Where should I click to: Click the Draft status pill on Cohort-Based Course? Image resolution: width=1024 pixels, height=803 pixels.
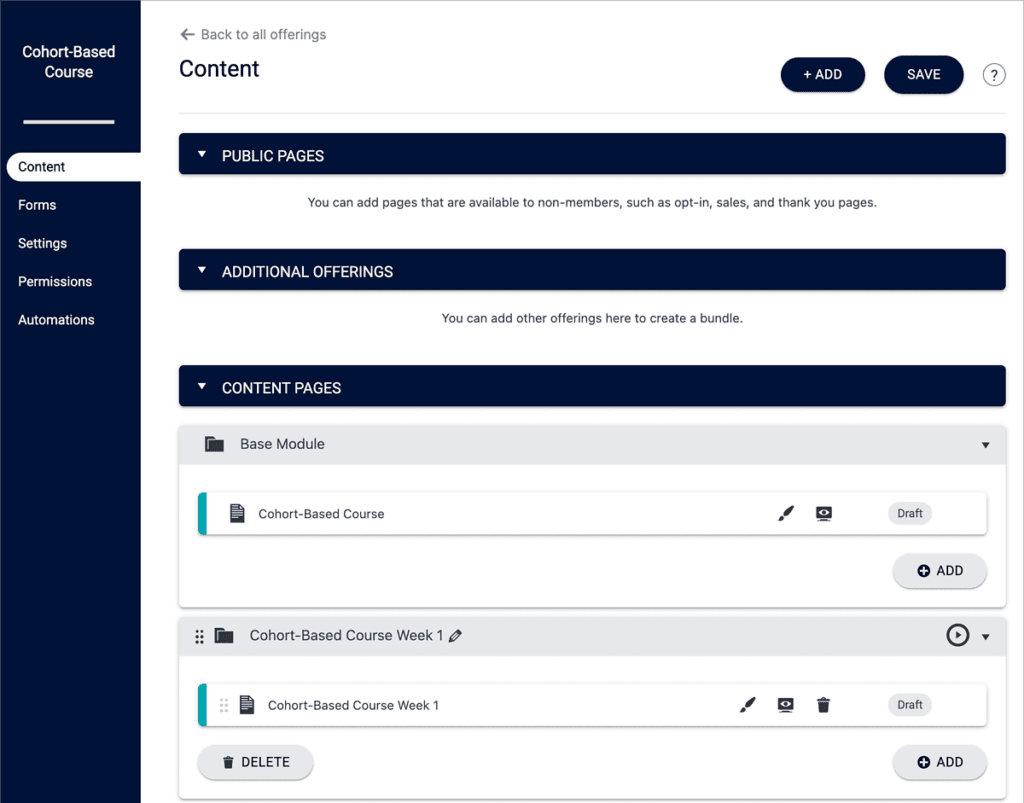(909, 513)
